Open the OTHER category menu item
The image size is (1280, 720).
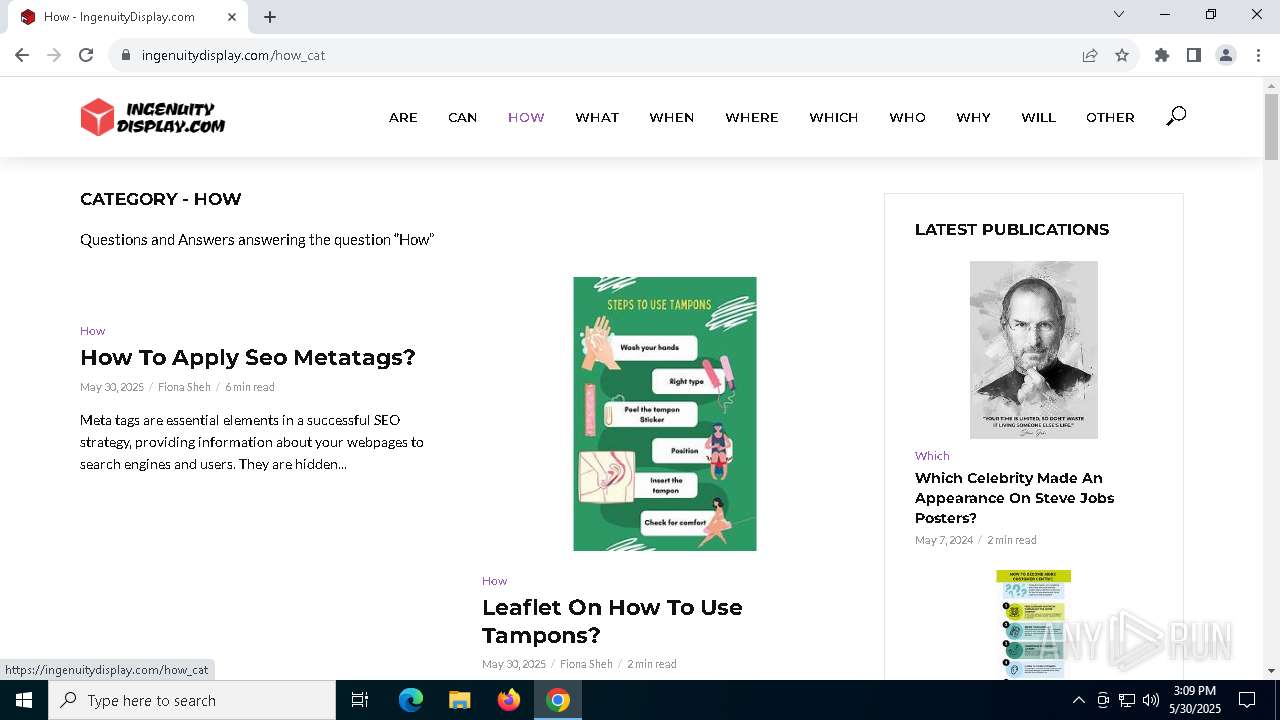click(1110, 117)
